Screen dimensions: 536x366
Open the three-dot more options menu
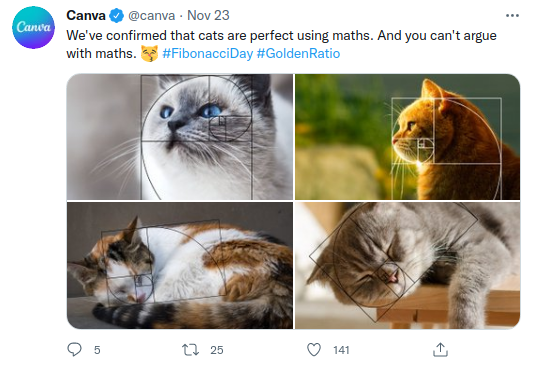pyautogui.click(x=512, y=15)
